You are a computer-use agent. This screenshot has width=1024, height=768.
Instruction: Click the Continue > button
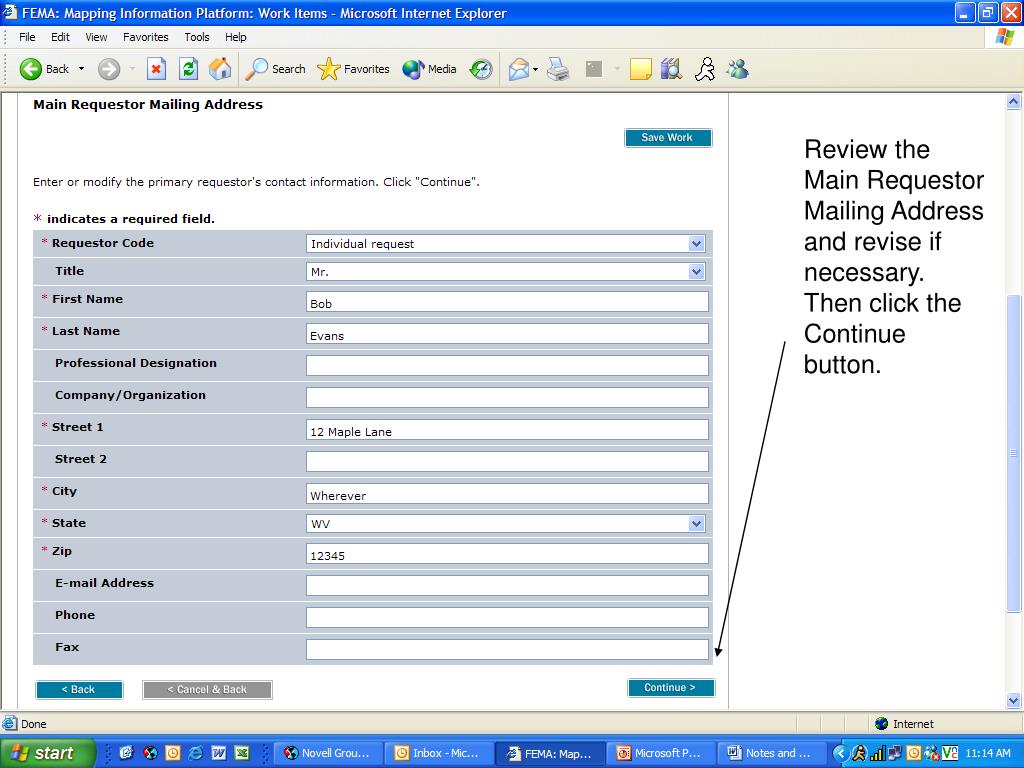671,688
